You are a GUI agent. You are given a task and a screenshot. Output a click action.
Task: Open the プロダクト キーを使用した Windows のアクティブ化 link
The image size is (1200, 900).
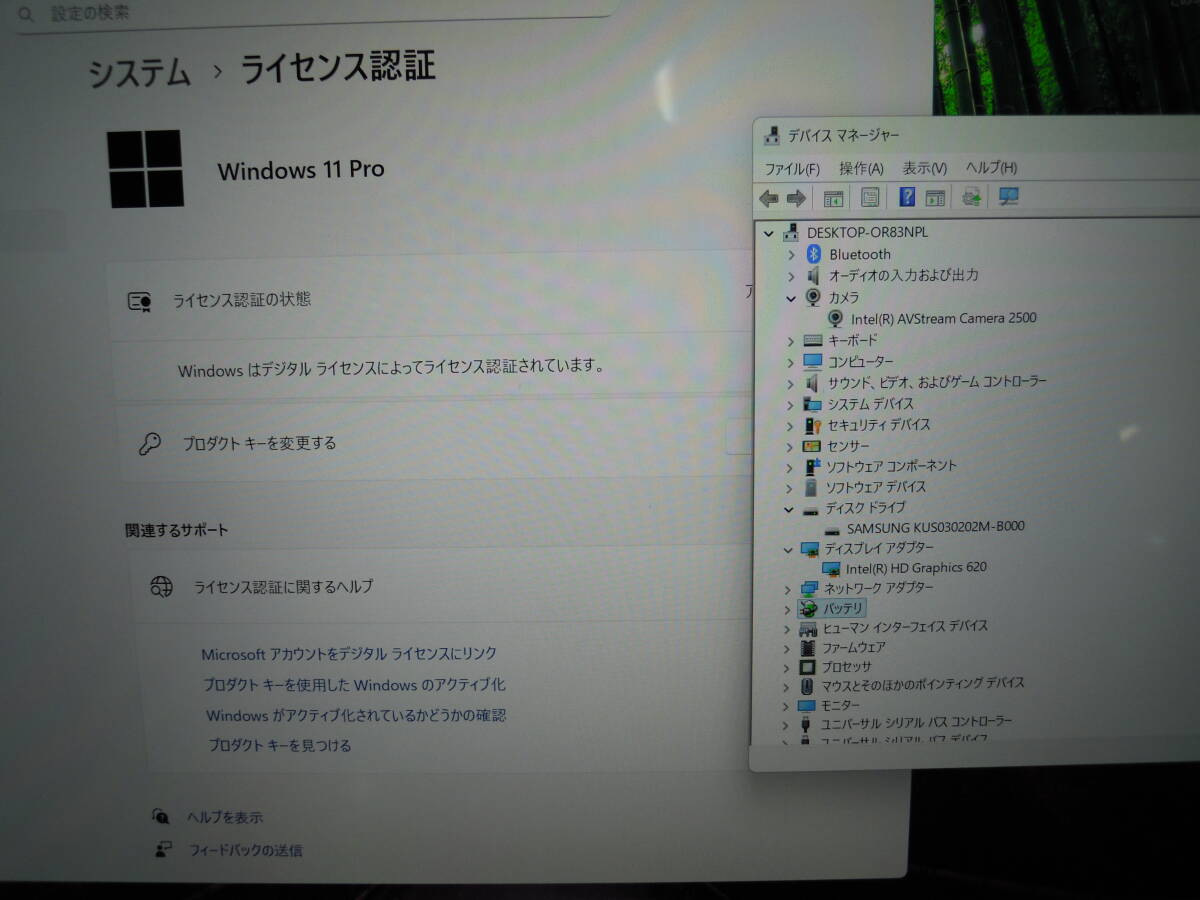(x=354, y=685)
